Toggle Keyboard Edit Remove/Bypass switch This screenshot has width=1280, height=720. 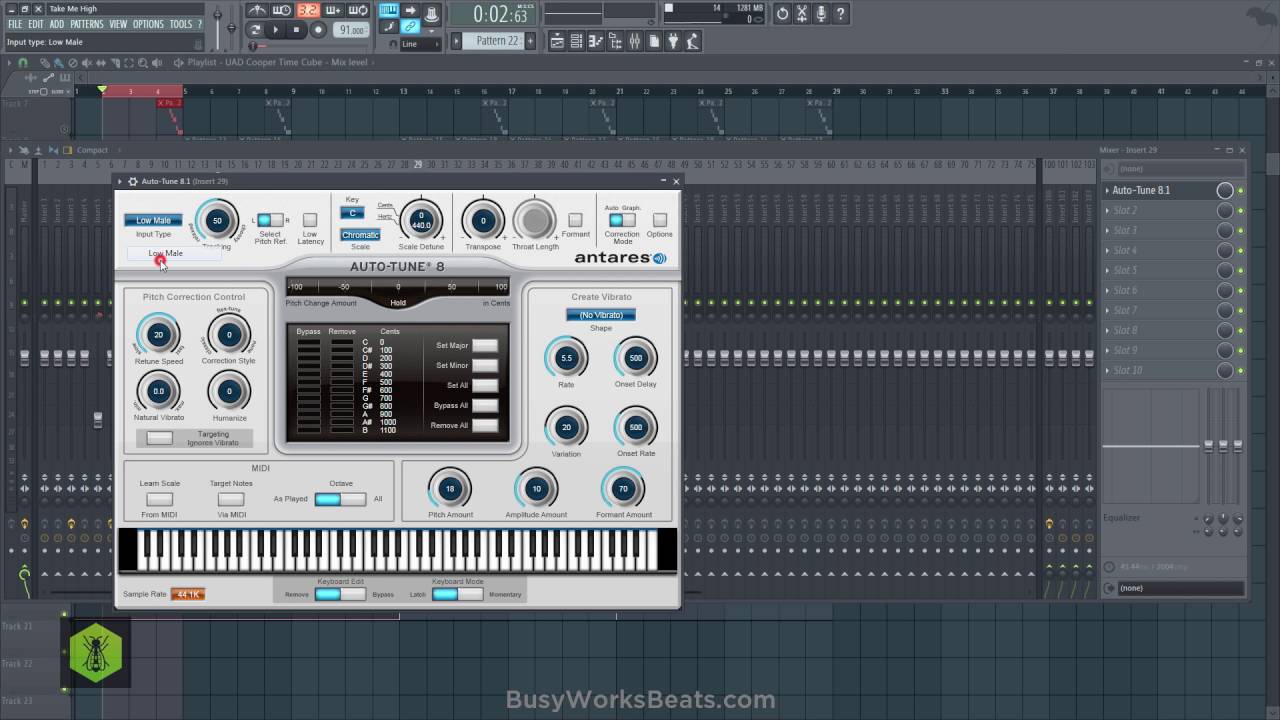coord(340,594)
